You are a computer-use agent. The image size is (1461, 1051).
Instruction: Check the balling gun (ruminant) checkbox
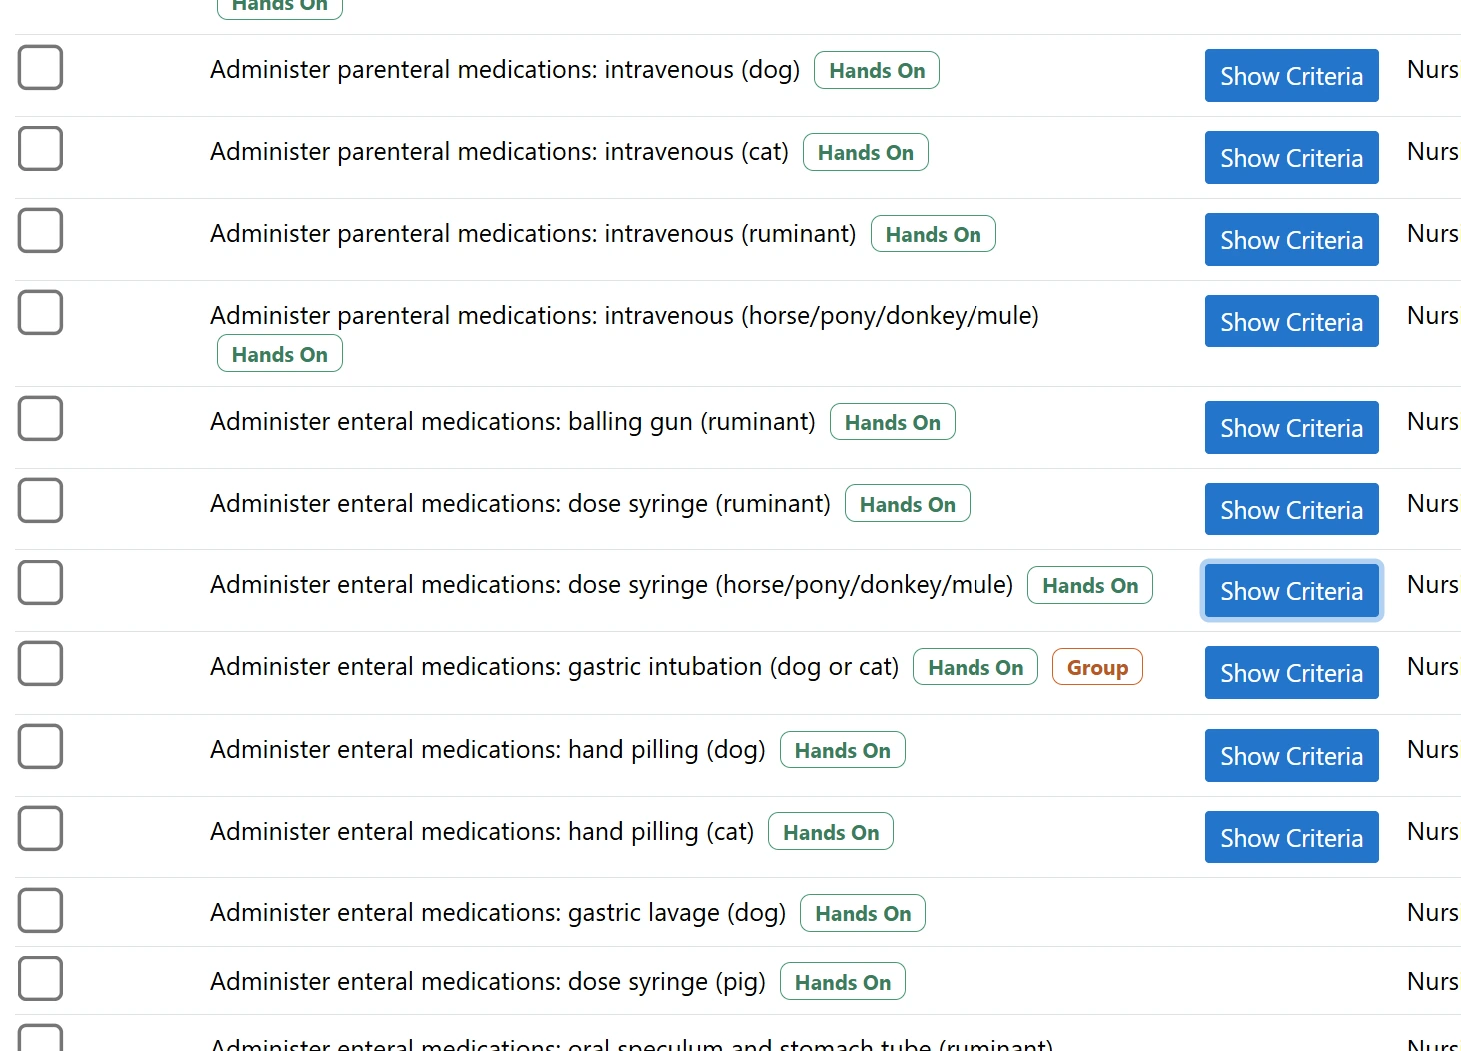click(x=40, y=419)
